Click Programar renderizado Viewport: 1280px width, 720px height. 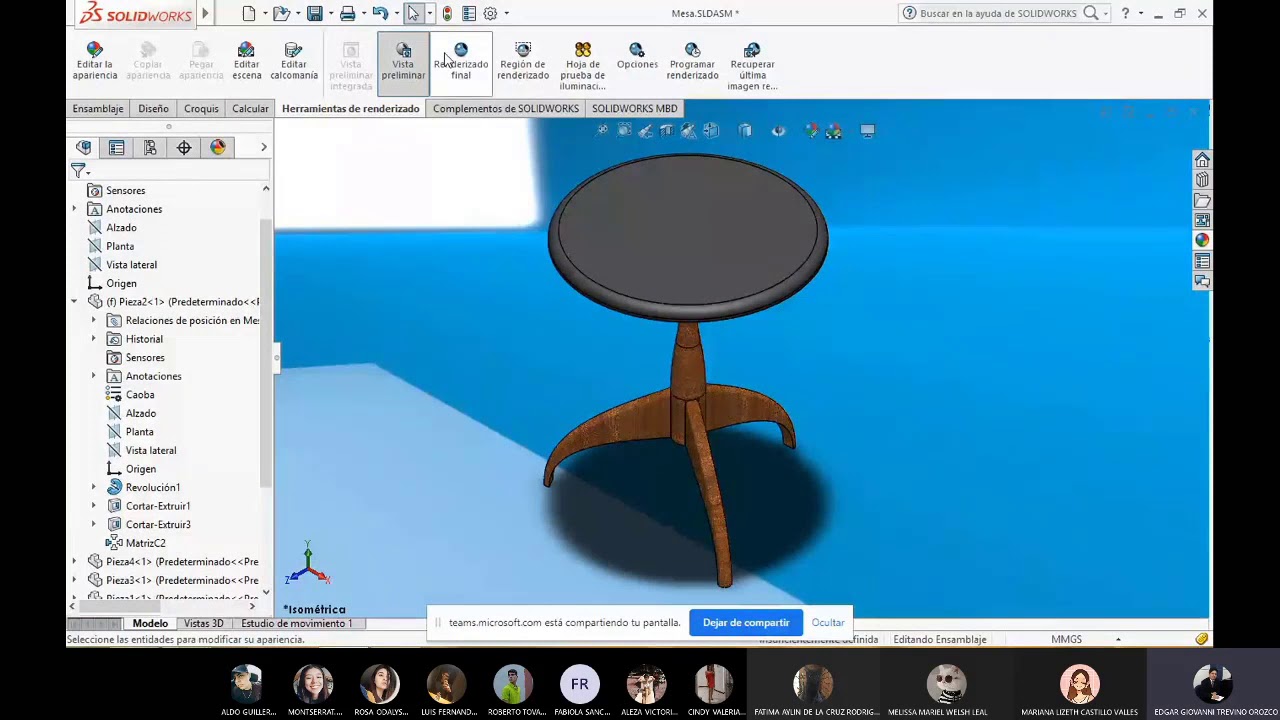pyautogui.click(x=693, y=61)
